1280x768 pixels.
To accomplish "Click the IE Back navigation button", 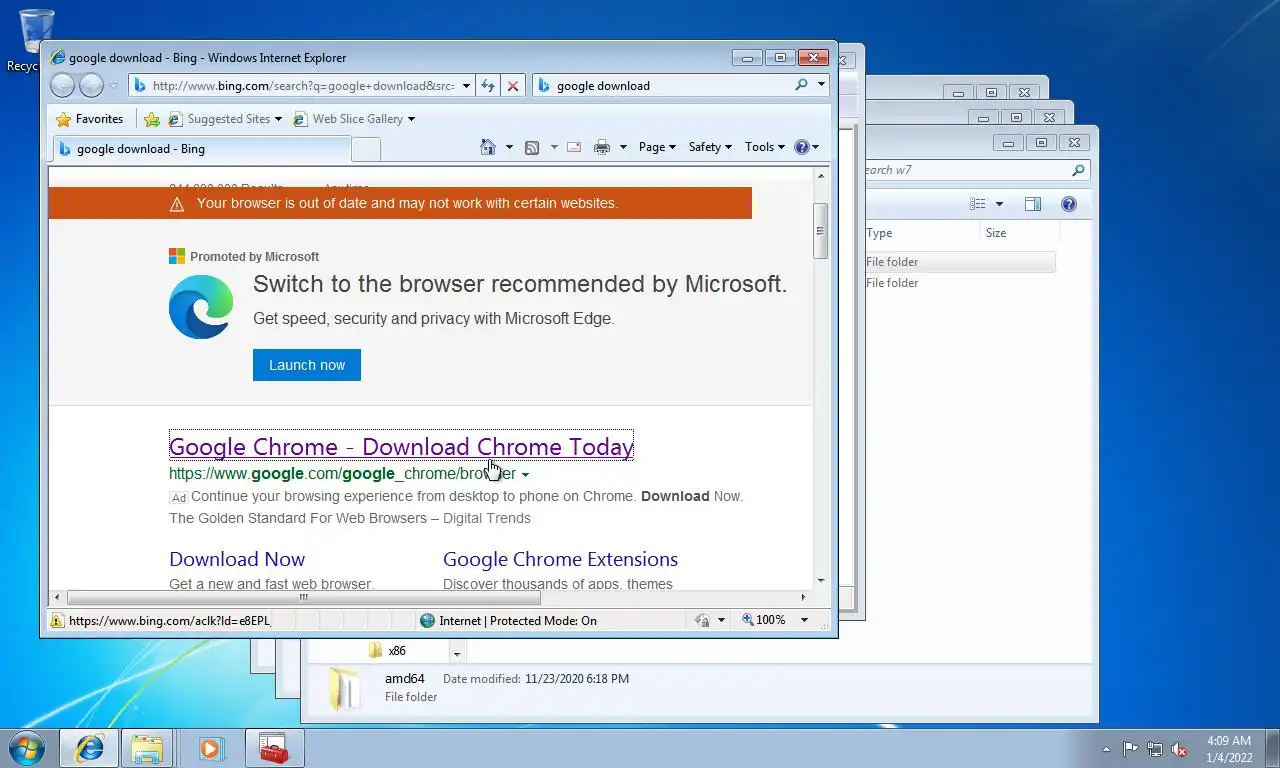I will (63, 85).
